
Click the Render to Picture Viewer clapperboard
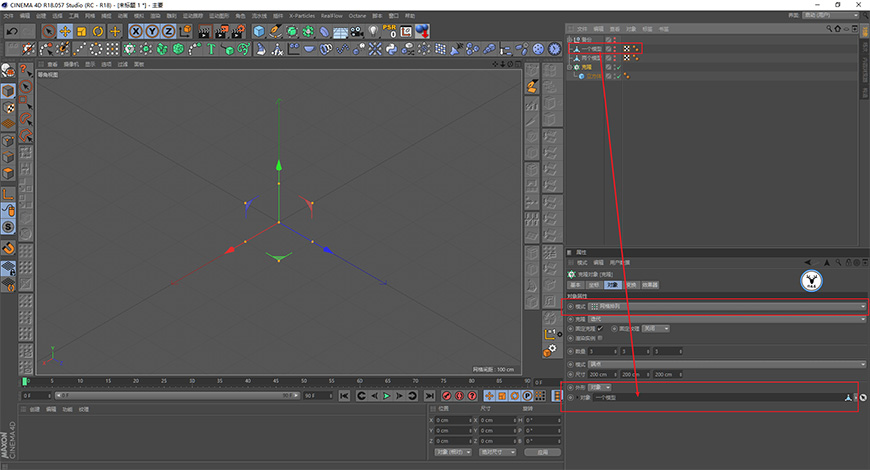coord(221,32)
